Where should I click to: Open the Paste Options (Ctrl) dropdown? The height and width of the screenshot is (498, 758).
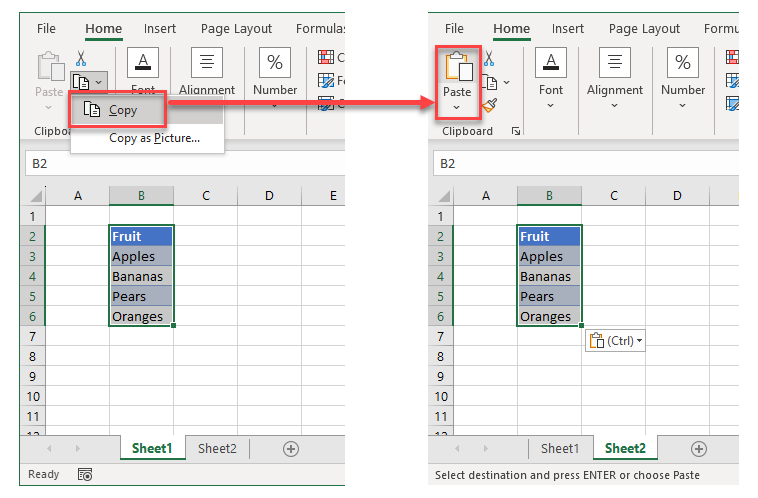click(616, 341)
